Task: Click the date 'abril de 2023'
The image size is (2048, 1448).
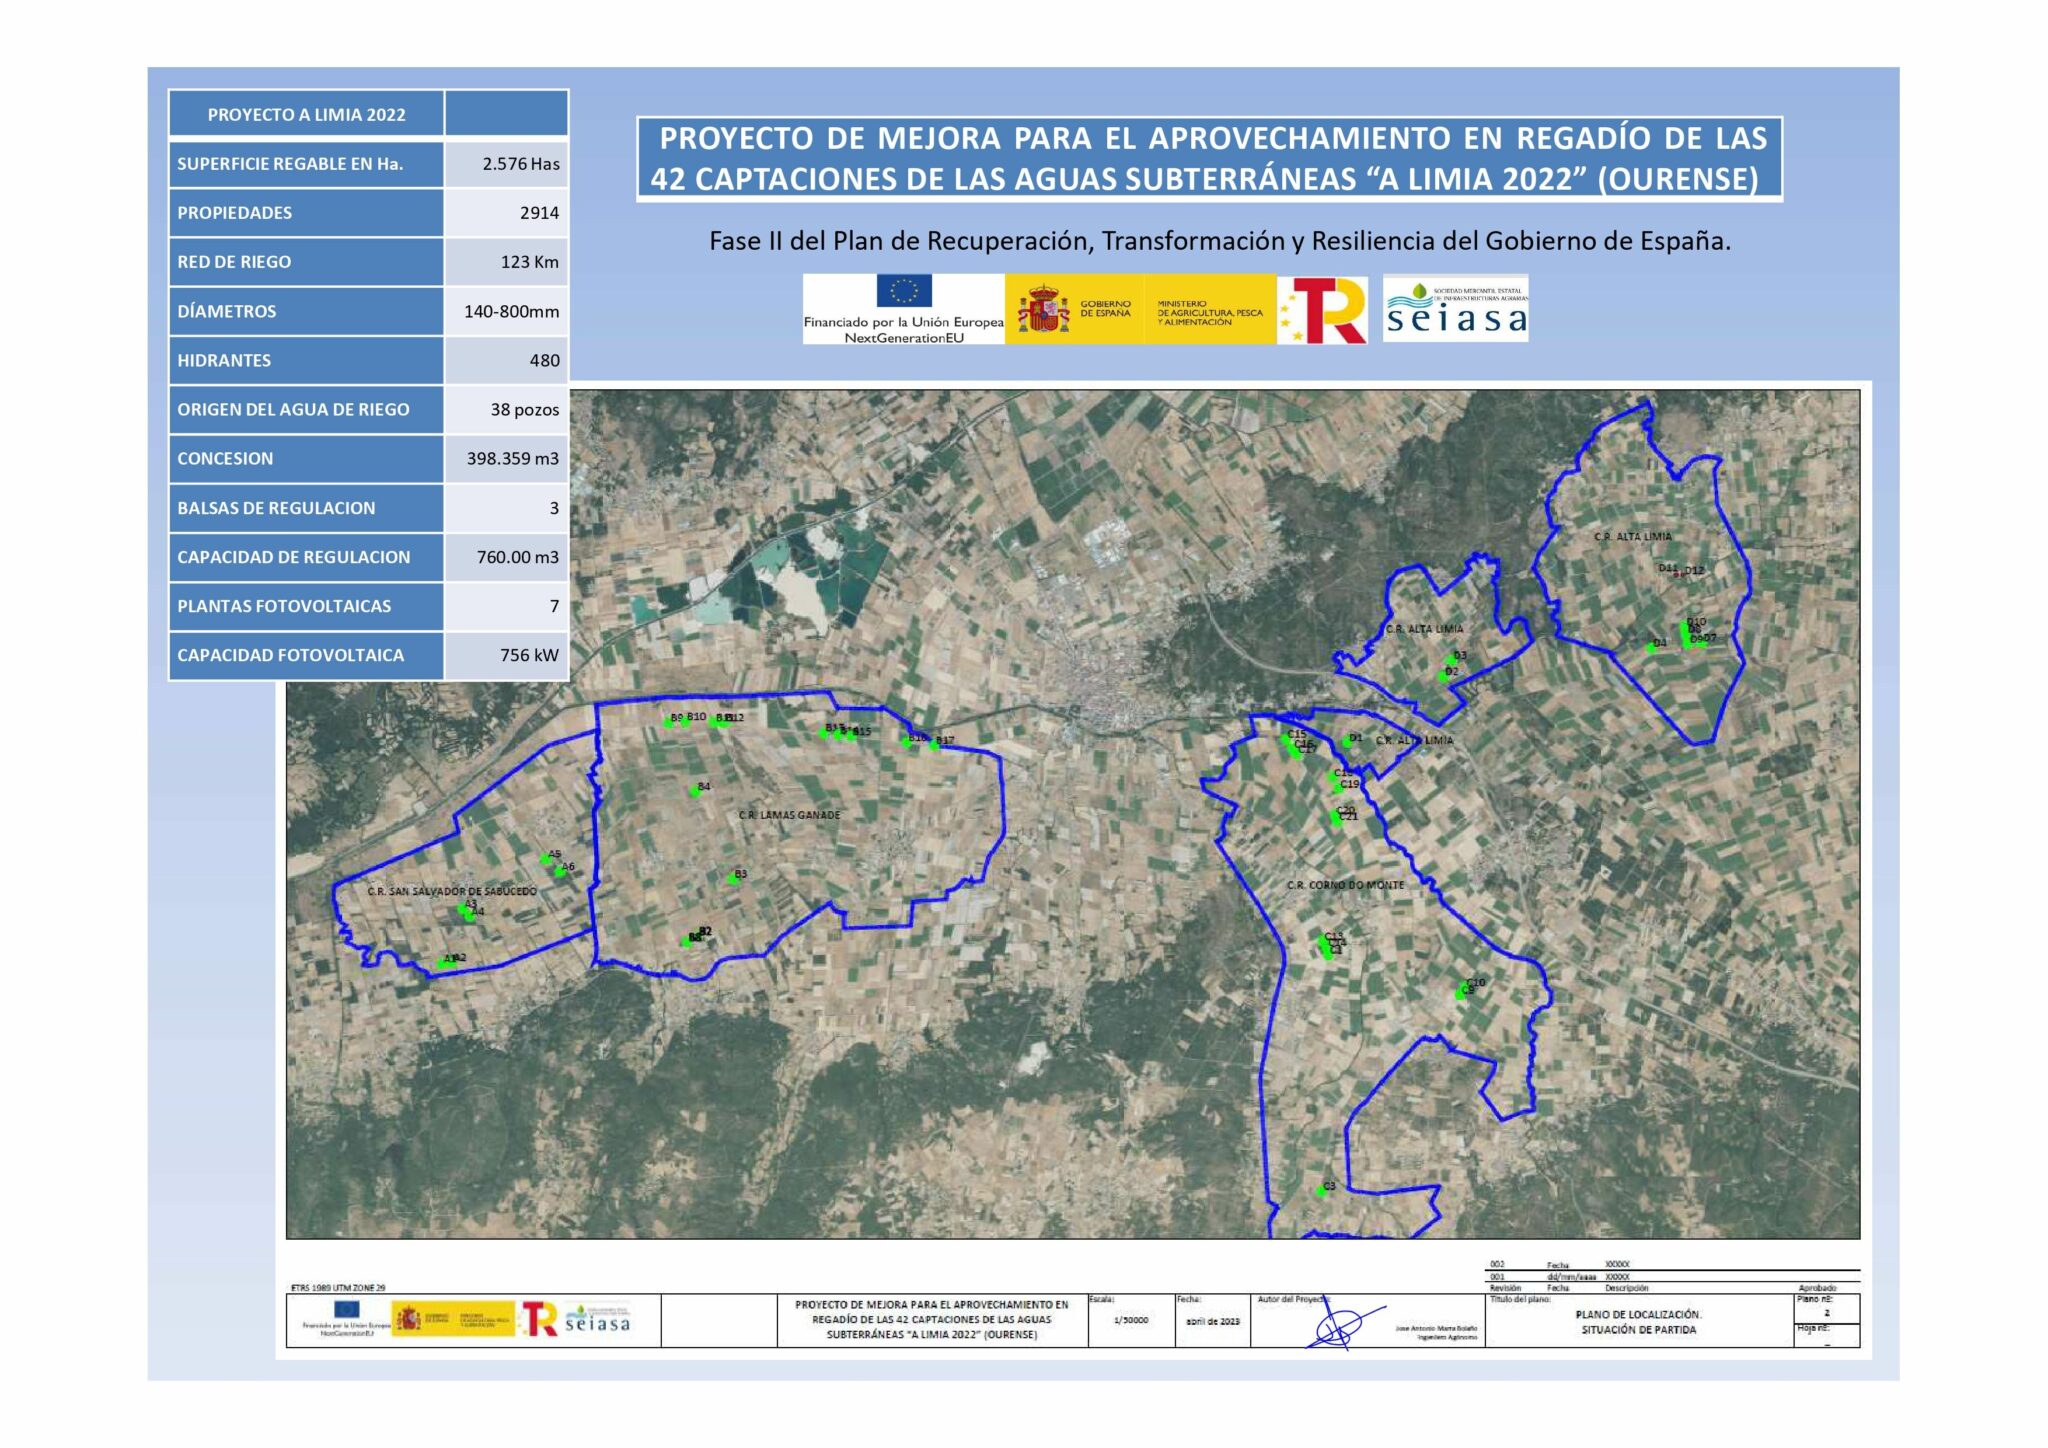Action: tap(1212, 1321)
